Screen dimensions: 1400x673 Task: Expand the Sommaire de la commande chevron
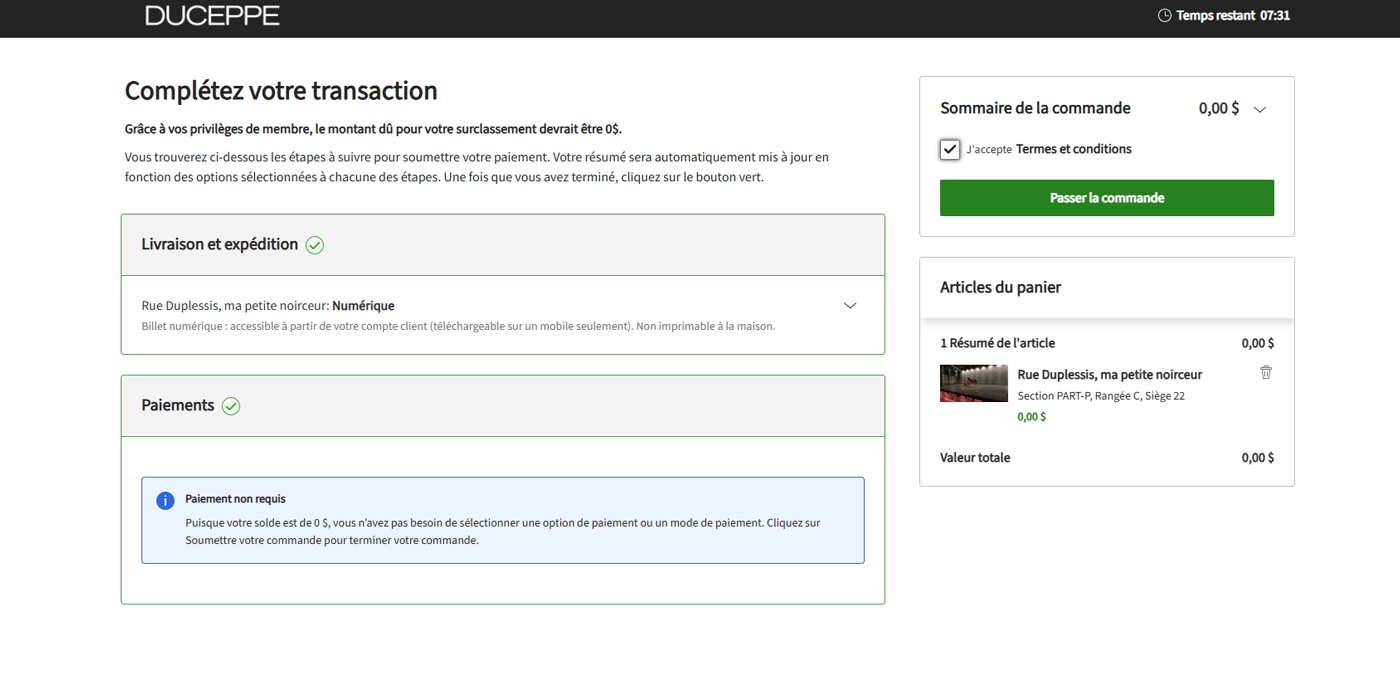click(1260, 110)
